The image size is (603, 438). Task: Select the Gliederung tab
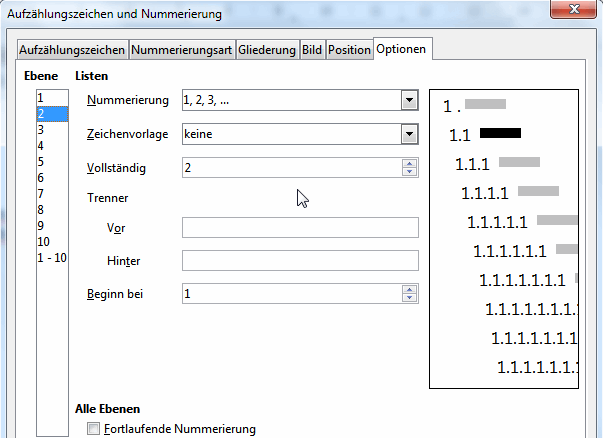[267, 50]
